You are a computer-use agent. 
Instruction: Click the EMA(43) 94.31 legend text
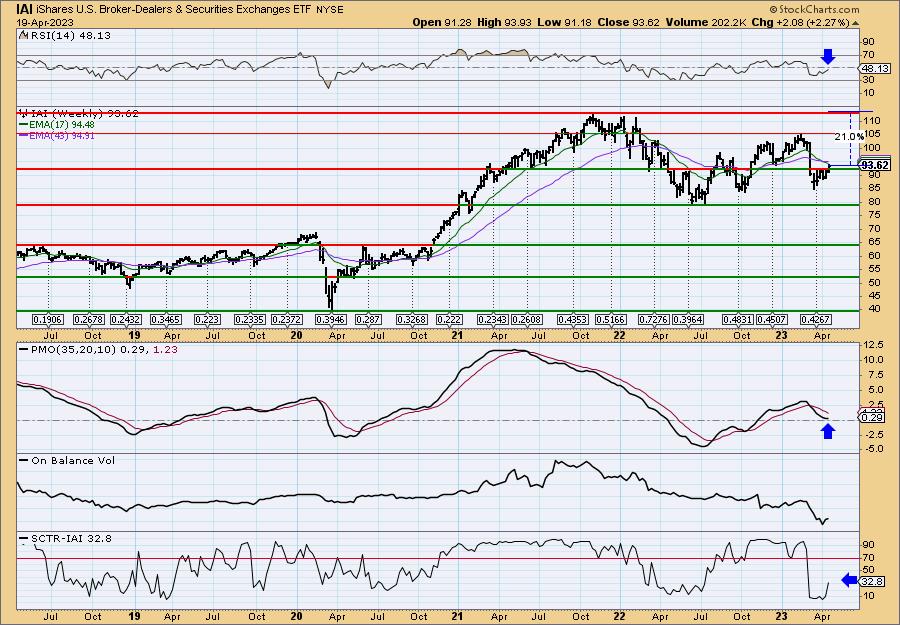tap(61, 136)
